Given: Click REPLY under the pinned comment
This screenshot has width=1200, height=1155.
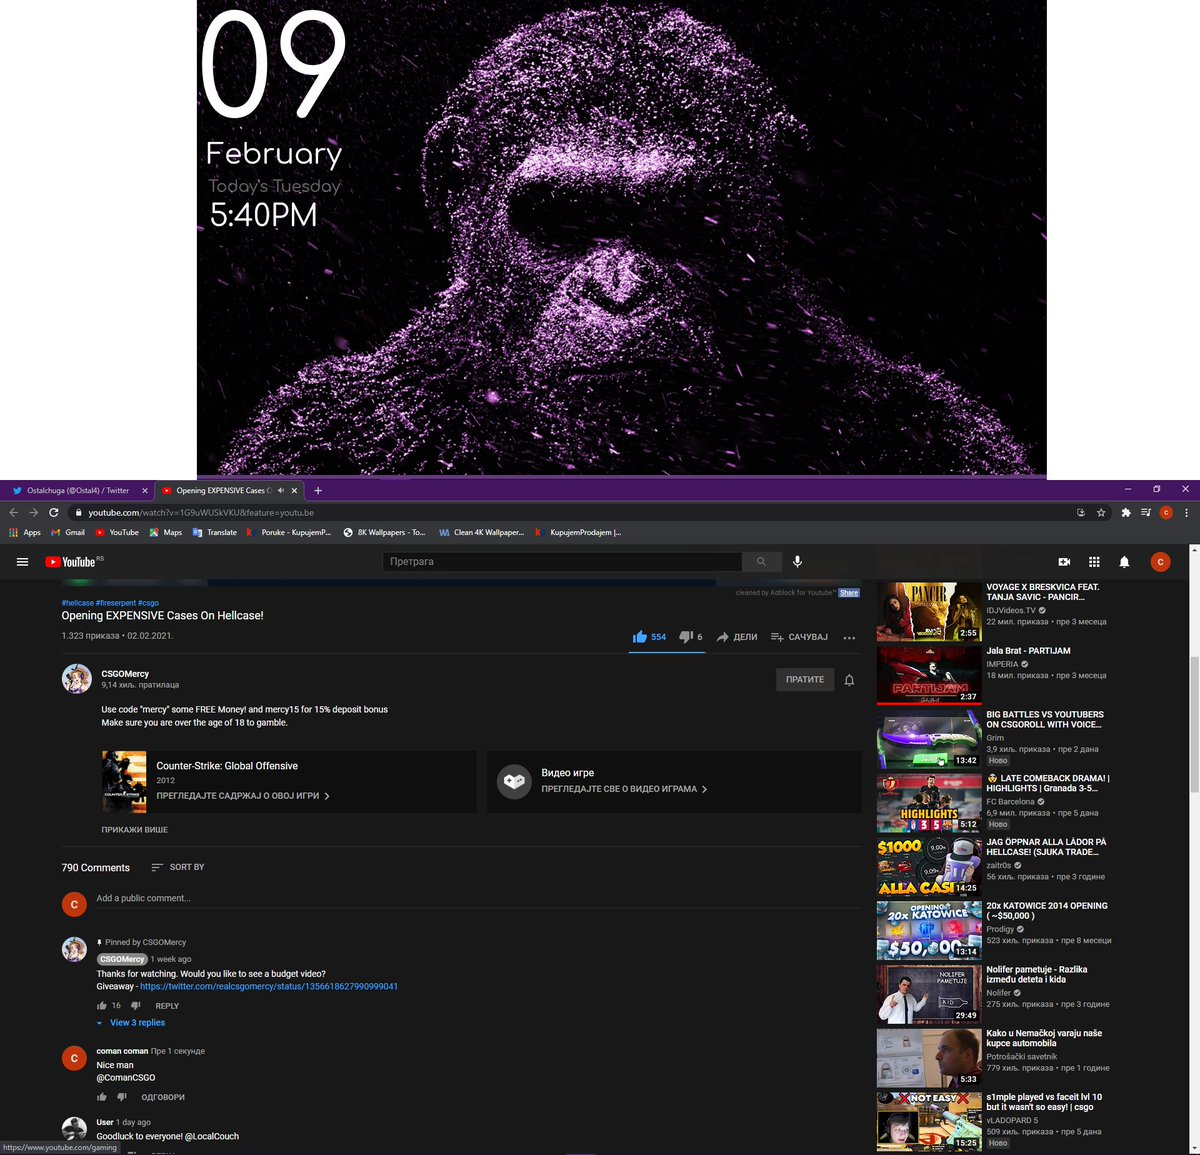Looking at the screenshot, I should pos(167,1006).
